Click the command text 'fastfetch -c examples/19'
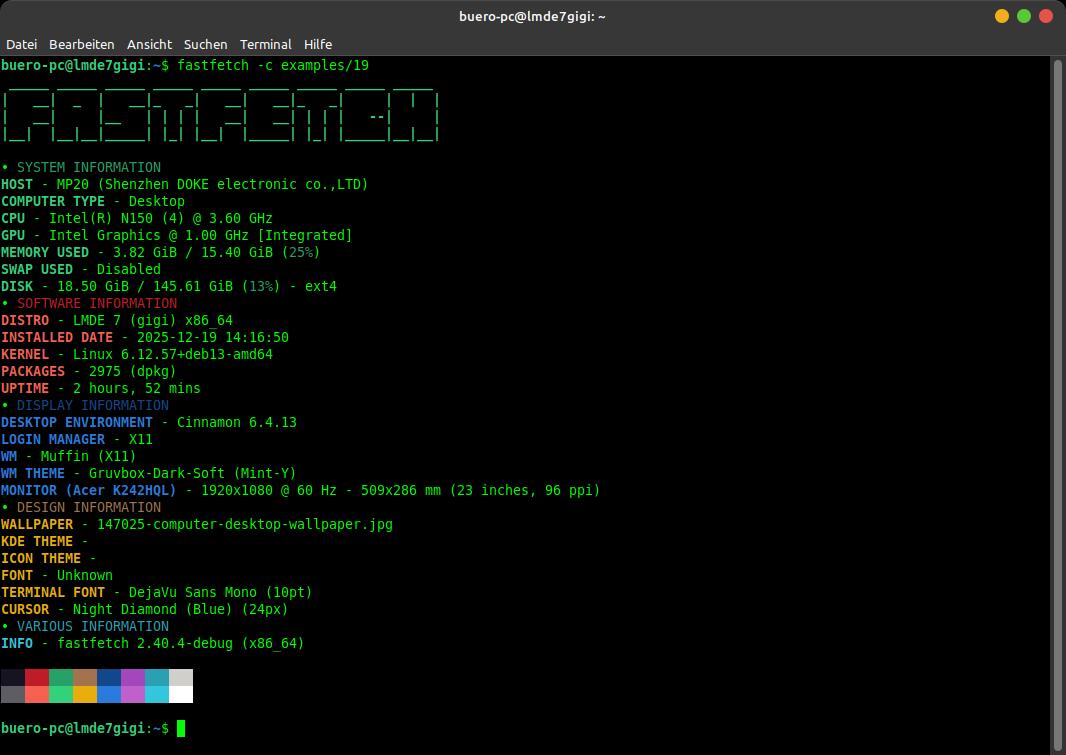This screenshot has width=1066, height=755. click(273, 65)
